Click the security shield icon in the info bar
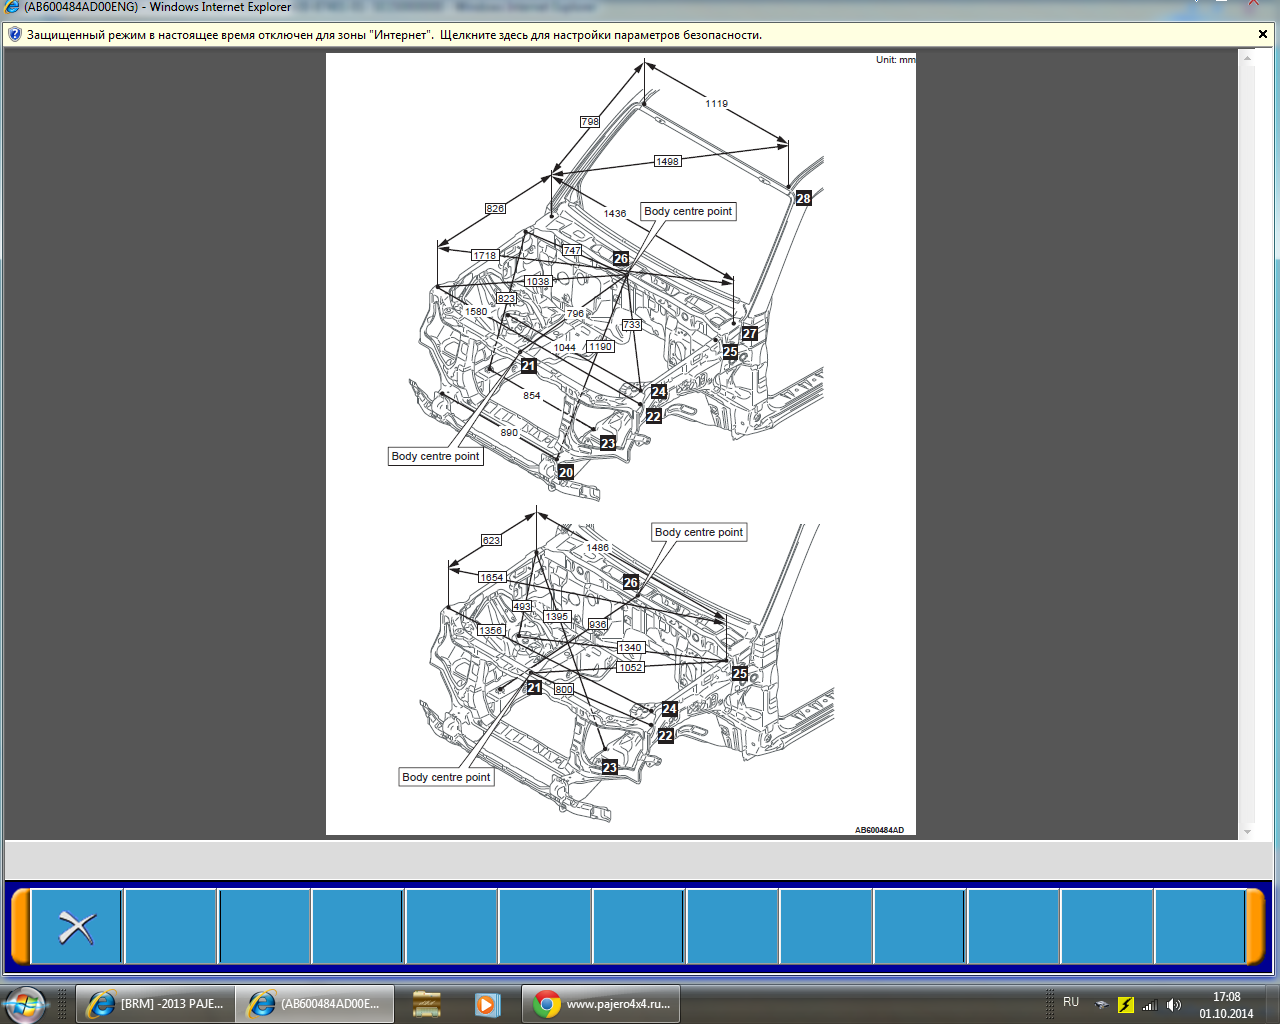Image resolution: width=1280 pixels, height=1024 pixels. click(14, 35)
